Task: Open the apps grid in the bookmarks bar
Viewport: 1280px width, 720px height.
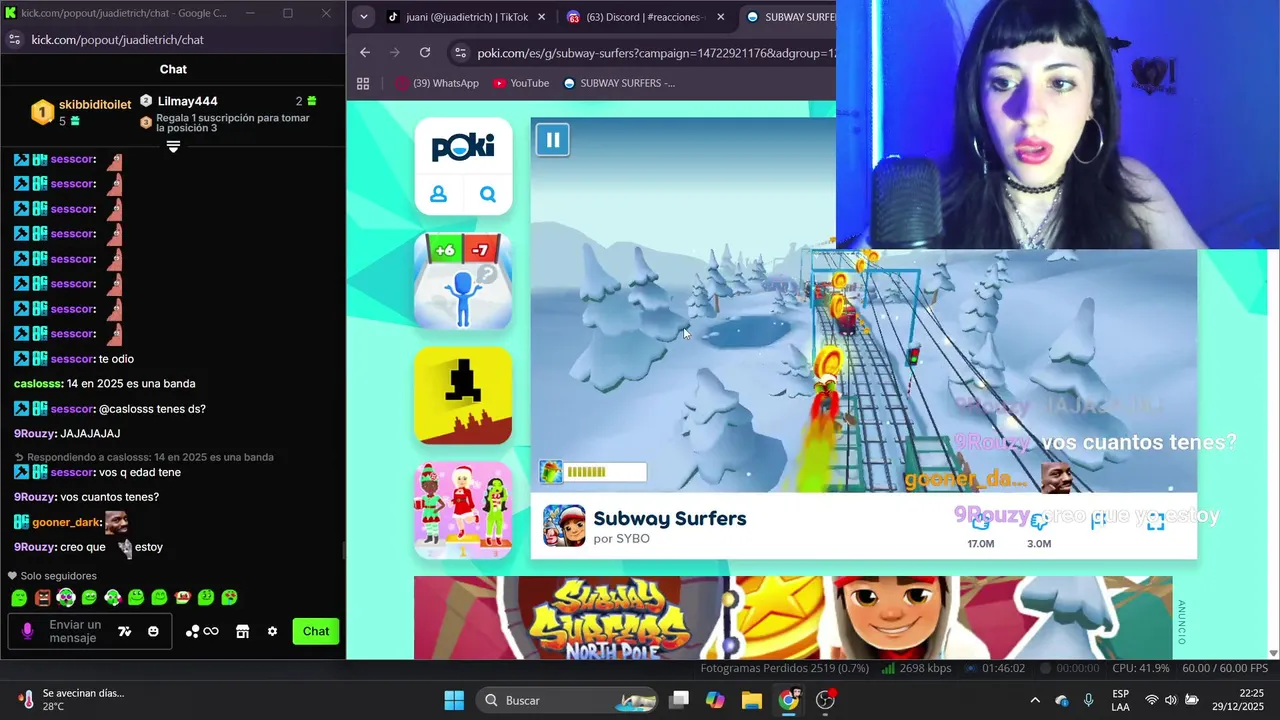Action: (363, 83)
